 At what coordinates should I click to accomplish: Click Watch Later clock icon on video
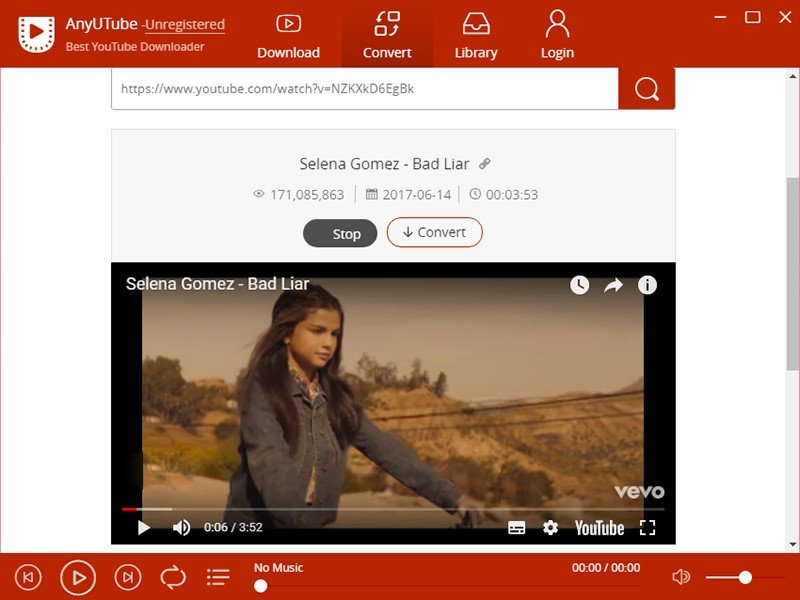(x=579, y=285)
